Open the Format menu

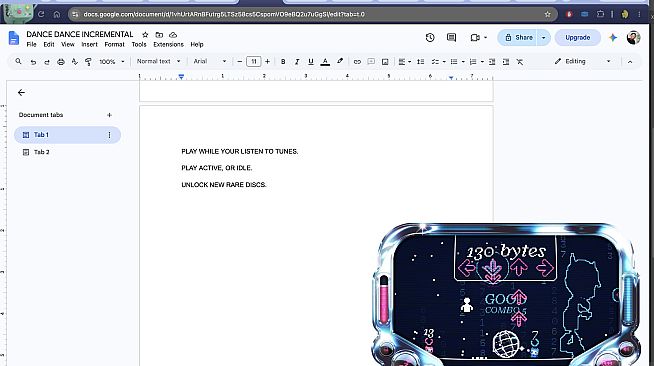(x=114, y=44)
